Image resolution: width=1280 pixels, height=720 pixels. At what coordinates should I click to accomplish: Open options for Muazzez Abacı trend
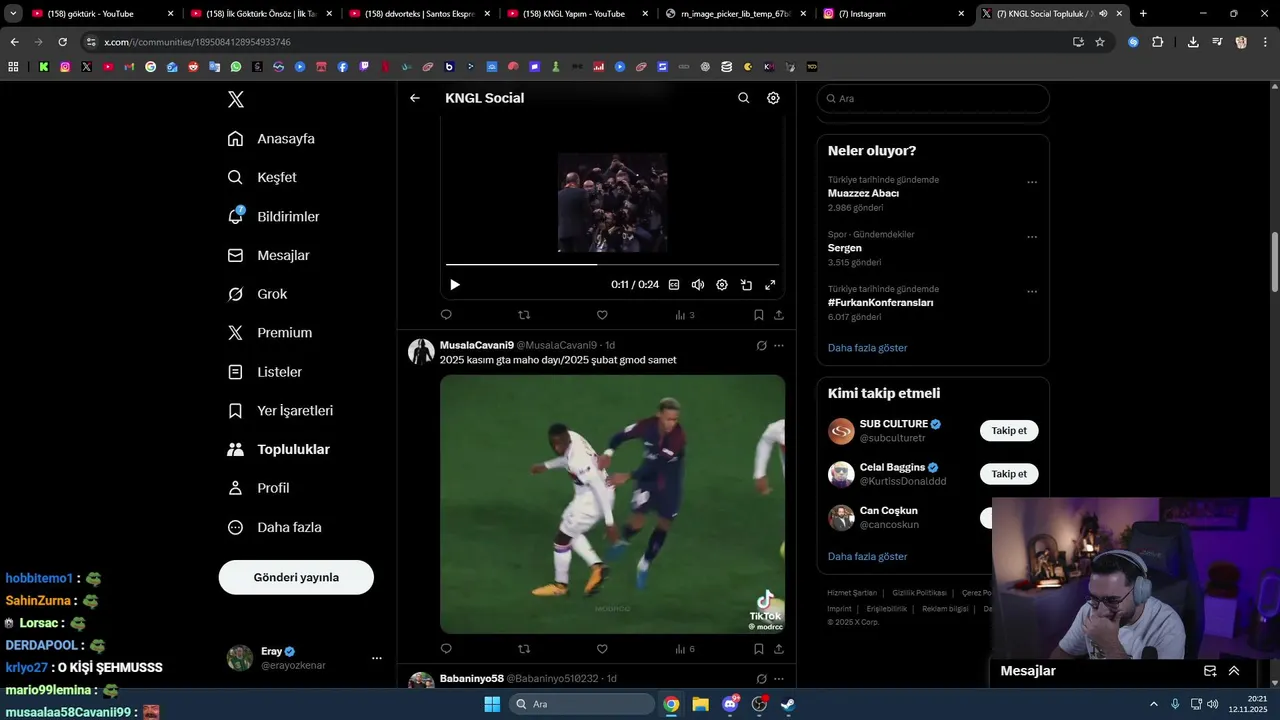tap(1032, 182)
